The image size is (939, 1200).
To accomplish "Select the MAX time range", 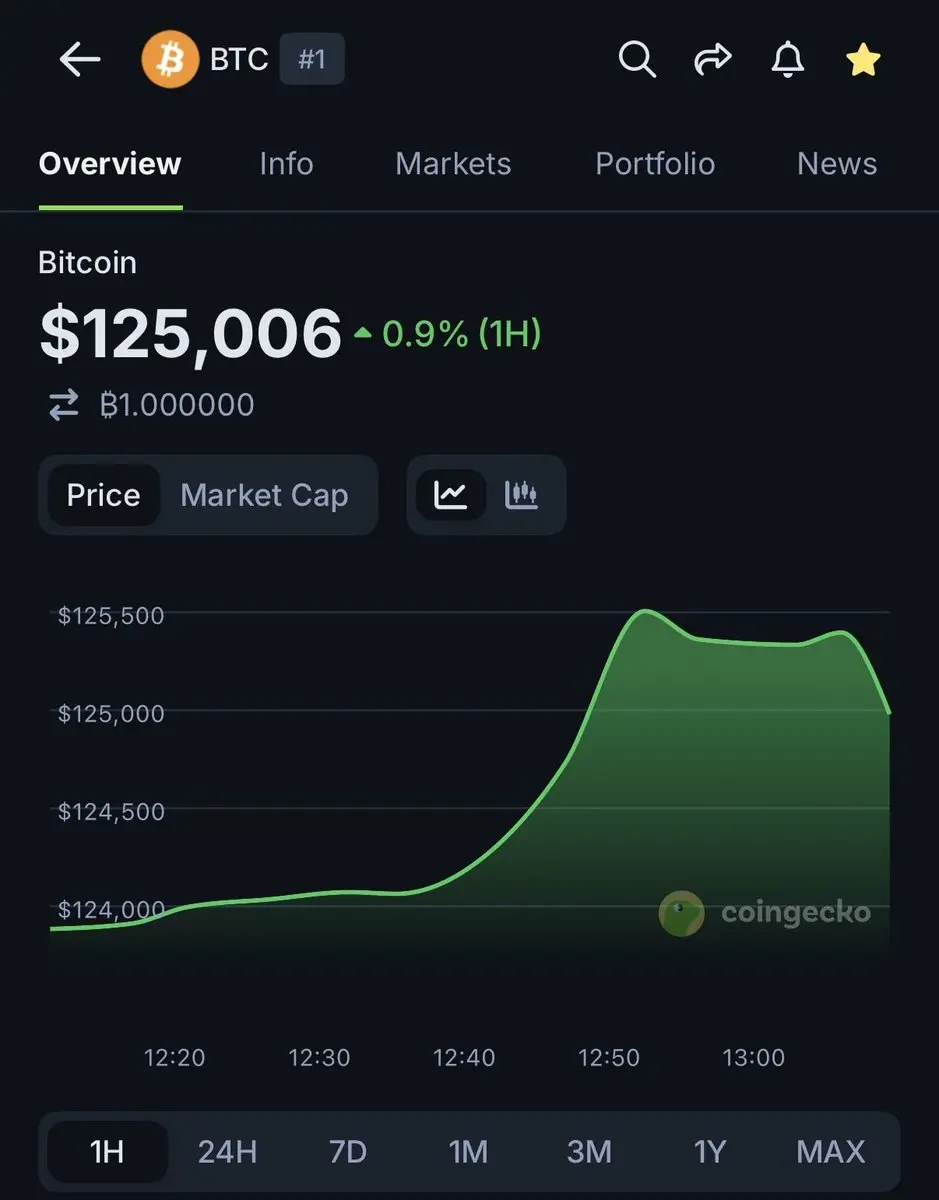I will [830, 1152].
